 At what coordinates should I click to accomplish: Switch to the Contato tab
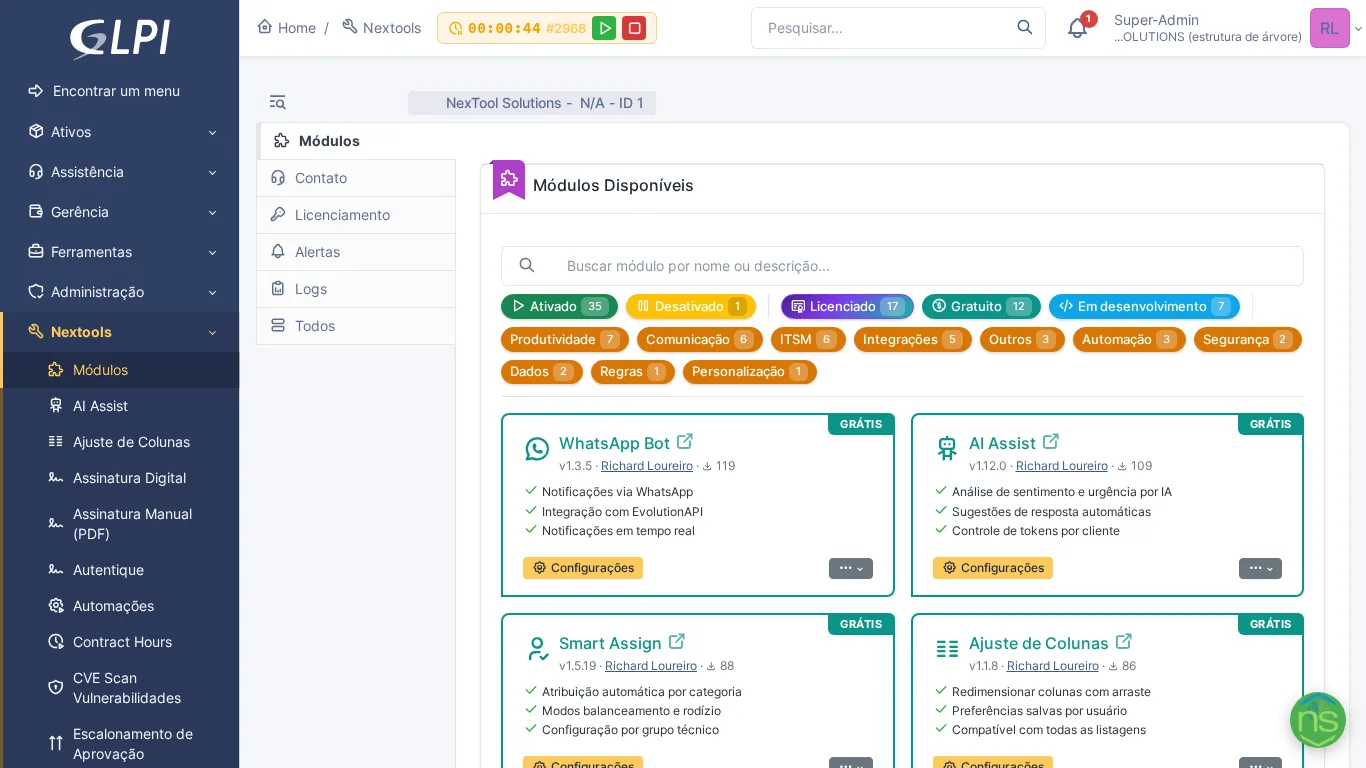[356, 178]
